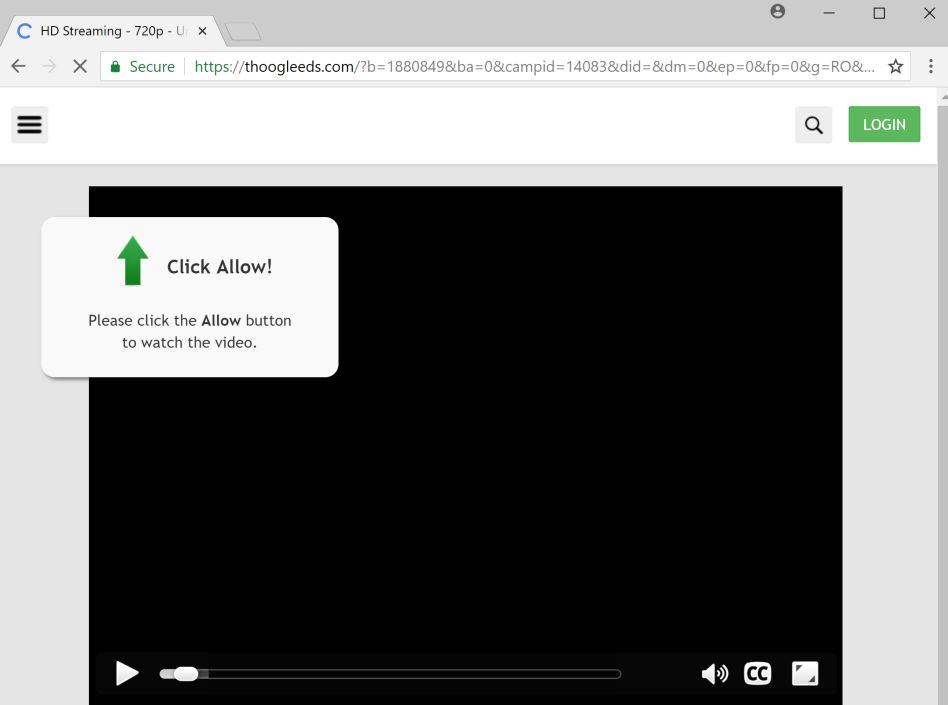Bookmark the page with the star icon
The width and height of the screenshot is (948, 705).
tap(895, 66)
